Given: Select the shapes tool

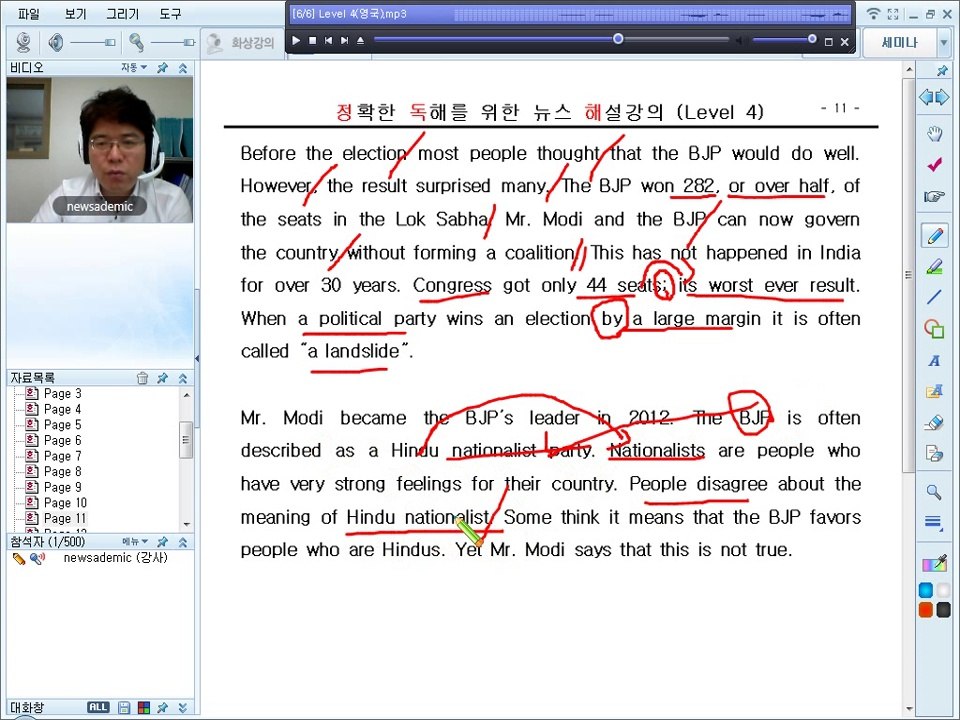Looking at the screenshot, I should tap(934, 329).
